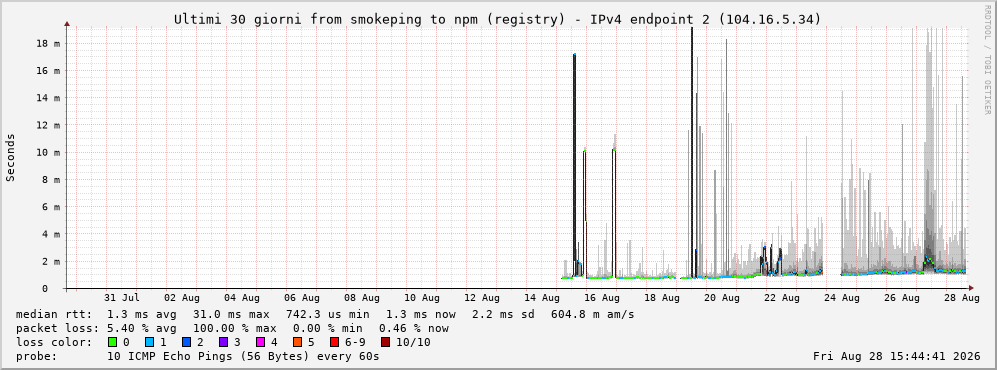Click the timestamp Fri Aug 28 15:44:41 2026

click(897, 356)
